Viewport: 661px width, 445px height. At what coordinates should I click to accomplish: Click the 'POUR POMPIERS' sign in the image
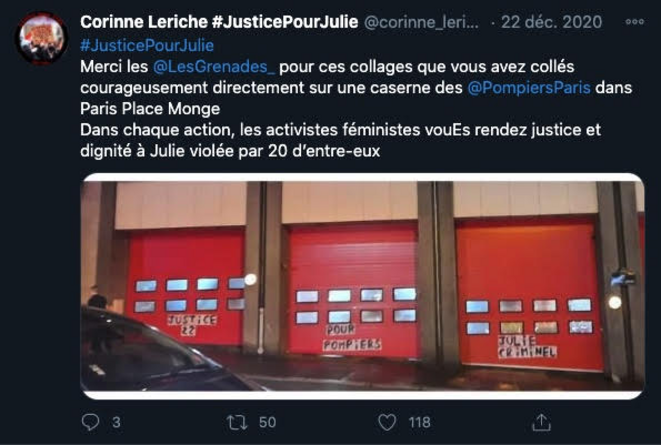352,338
